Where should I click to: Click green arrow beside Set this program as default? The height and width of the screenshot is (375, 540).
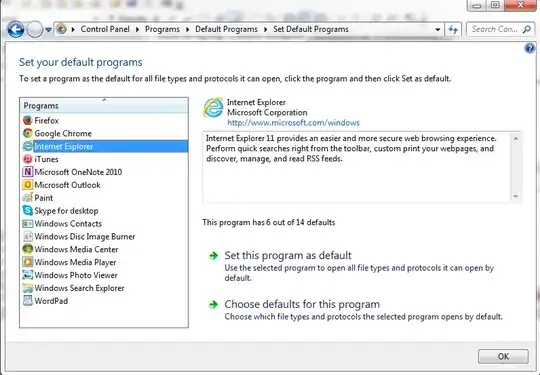[x=214, y=256]
